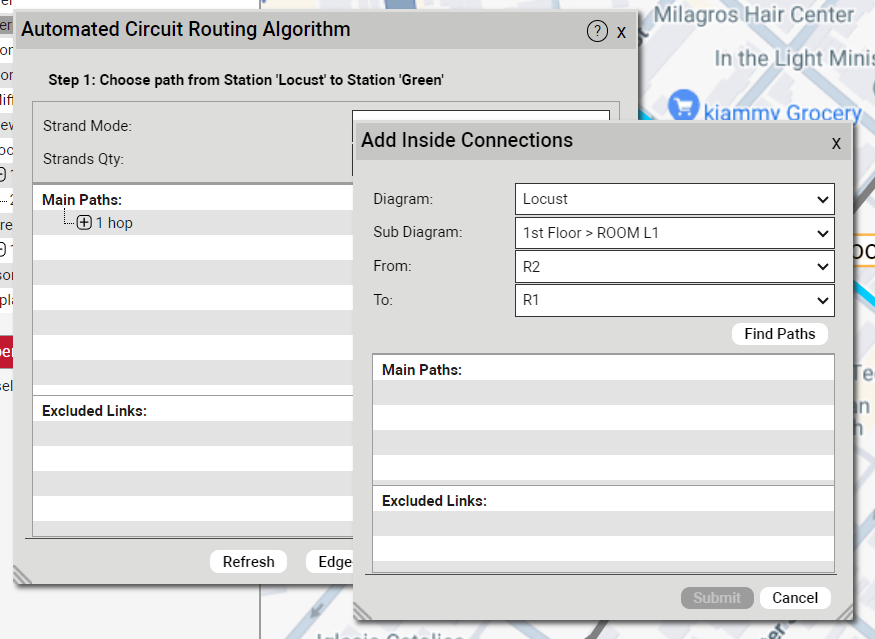
Task: Expand the To dropdown set to R1
Action: click(x=675, y=300)
